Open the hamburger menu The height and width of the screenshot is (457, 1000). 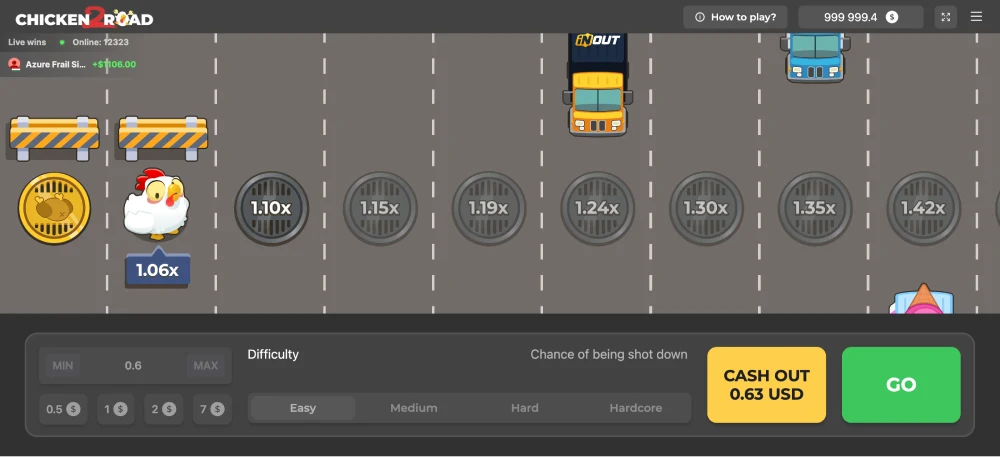(x=976, y=17)
